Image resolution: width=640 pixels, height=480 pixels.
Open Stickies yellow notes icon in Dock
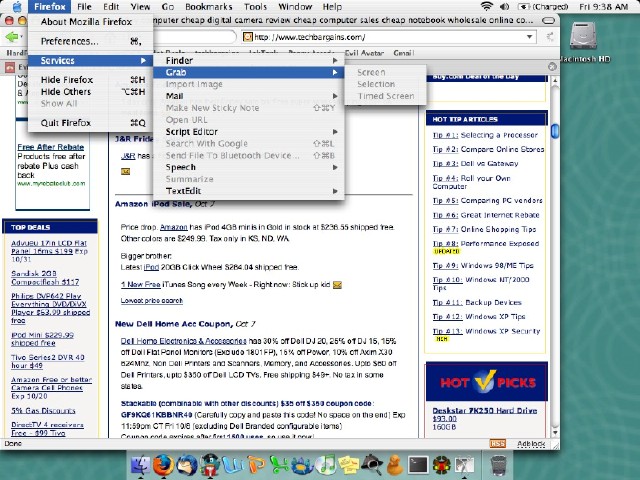click(x=348, y=465)
